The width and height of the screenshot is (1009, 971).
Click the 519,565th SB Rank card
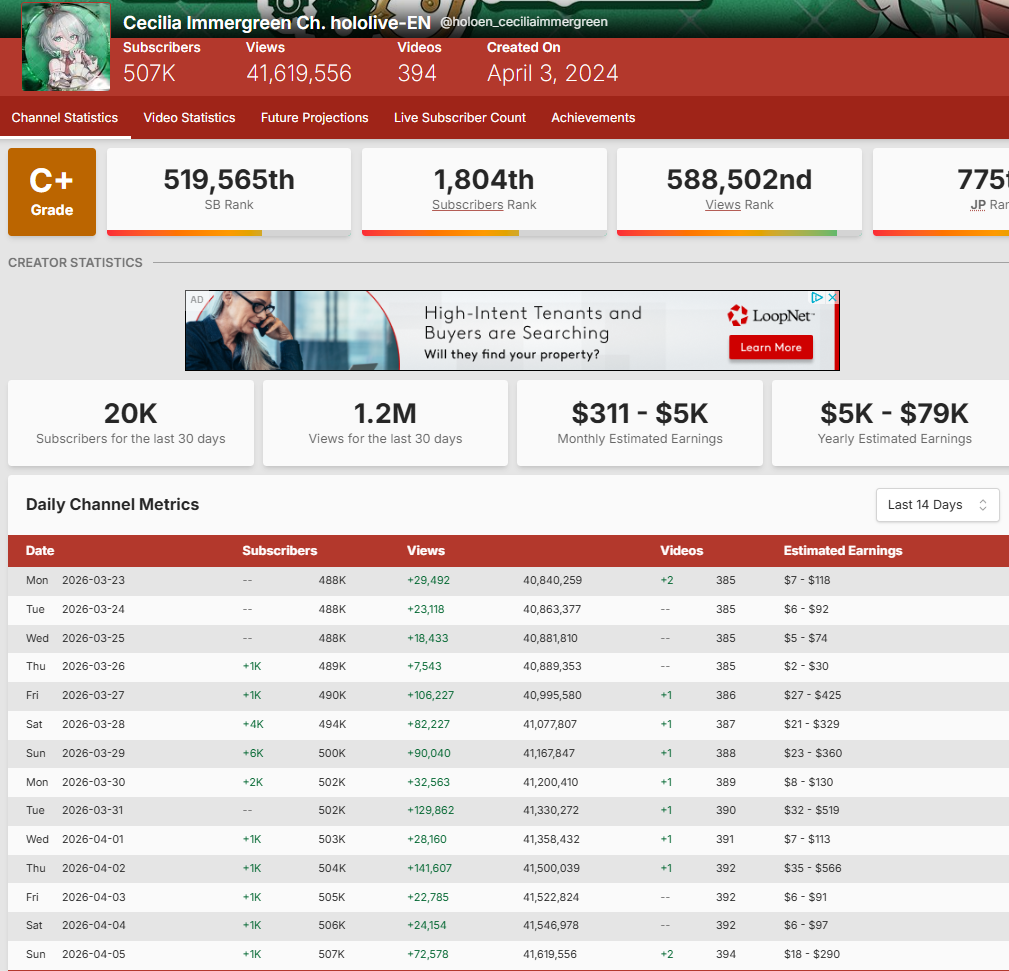(229, 192)
